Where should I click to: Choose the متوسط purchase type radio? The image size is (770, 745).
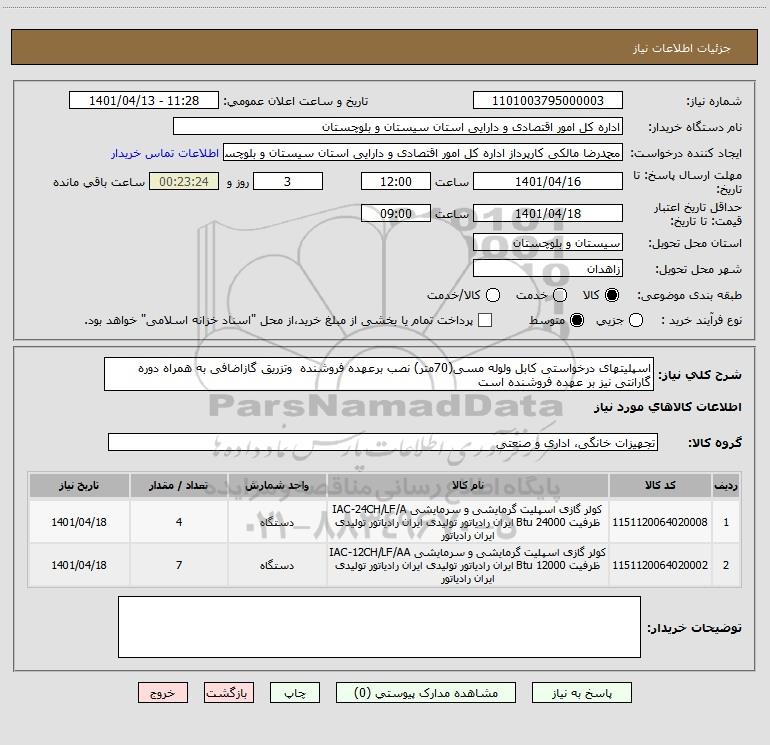click(x=577, y=320)
